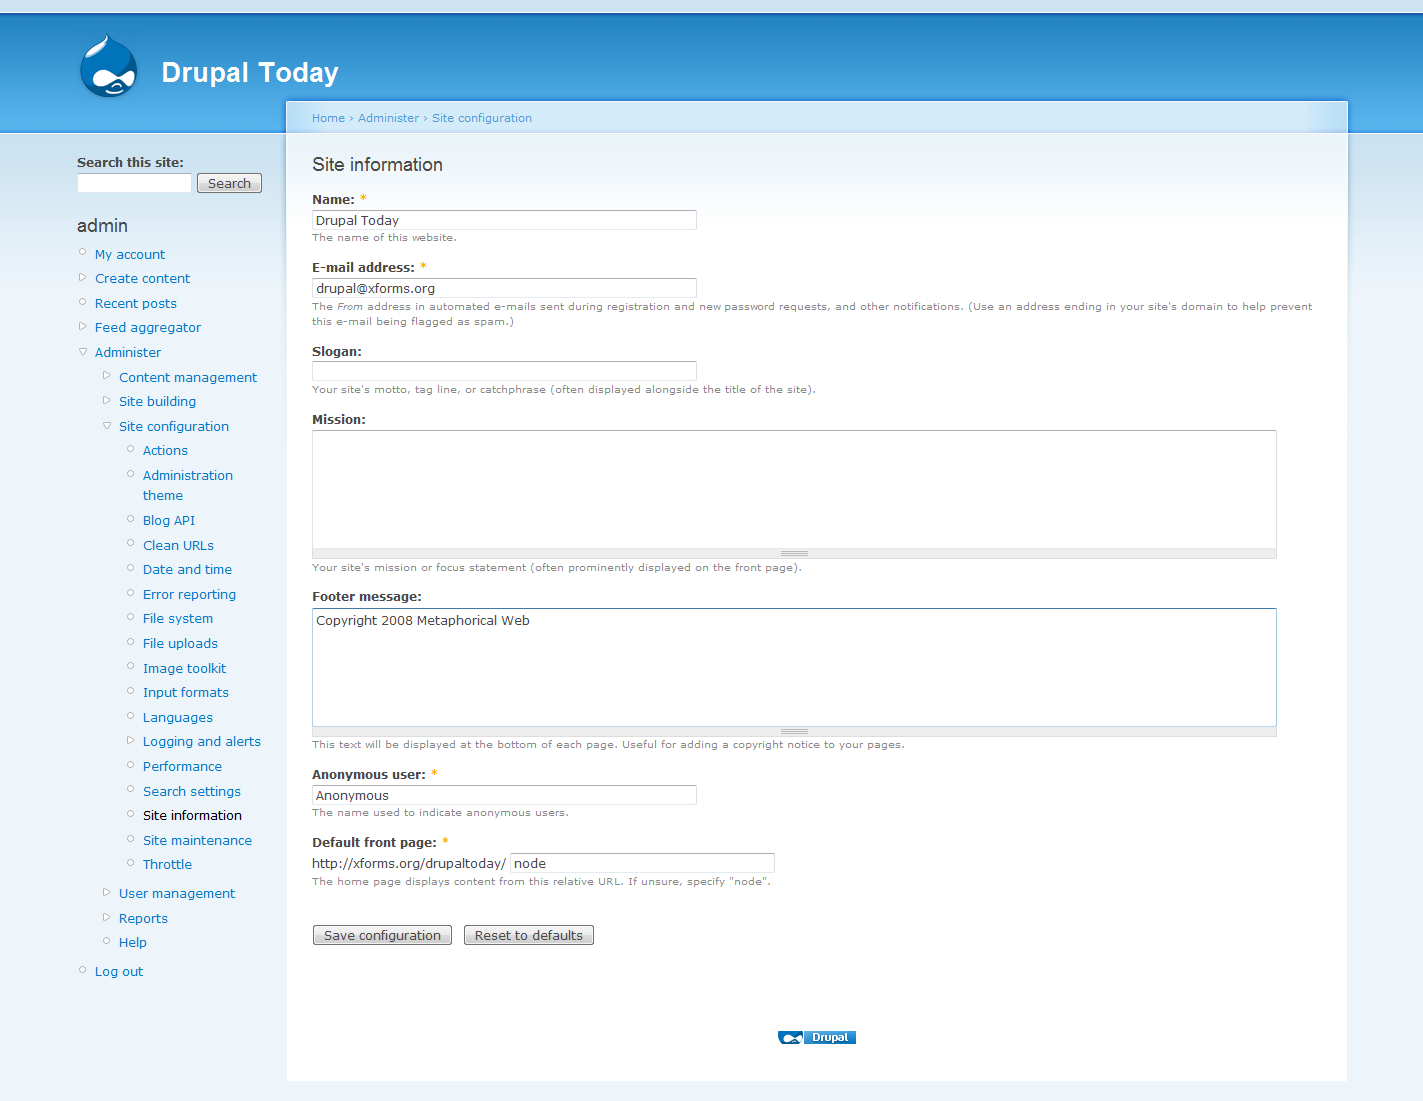Open Administer menu link

pyautogui.click(x=128, y=352)
